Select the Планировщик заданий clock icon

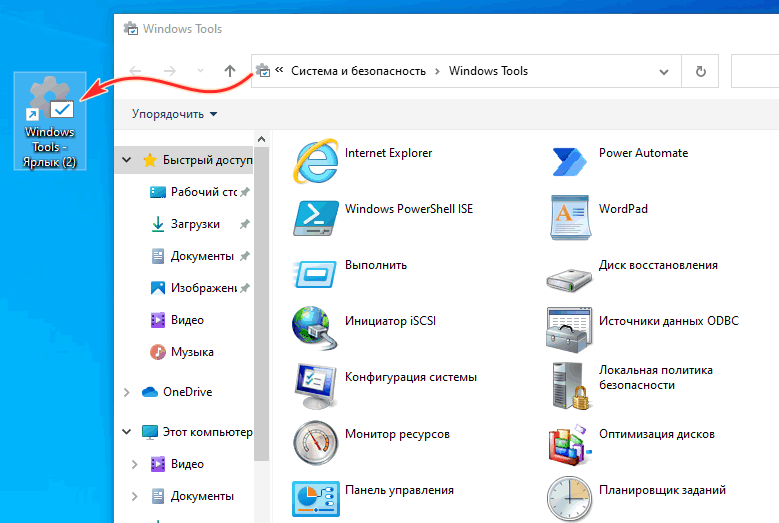[569, 499]
